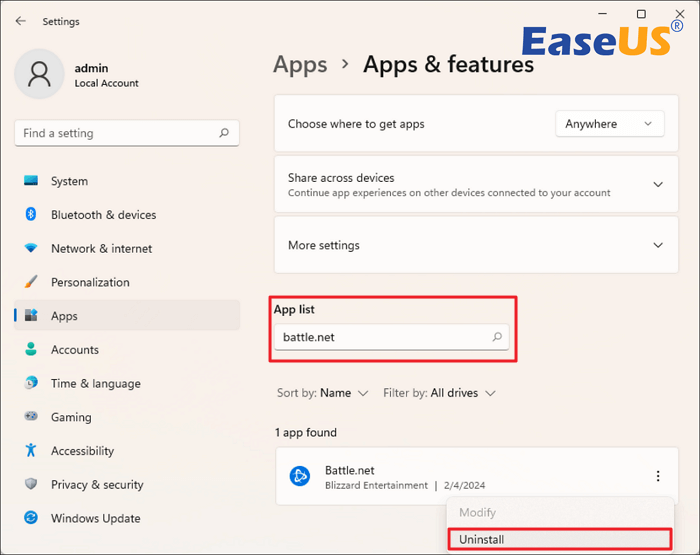The height and width of the screenshot is (555, 700).
Task: Open the Battle.net three-dot options menu
Action: pyautogui.click(x=658, y=476)
